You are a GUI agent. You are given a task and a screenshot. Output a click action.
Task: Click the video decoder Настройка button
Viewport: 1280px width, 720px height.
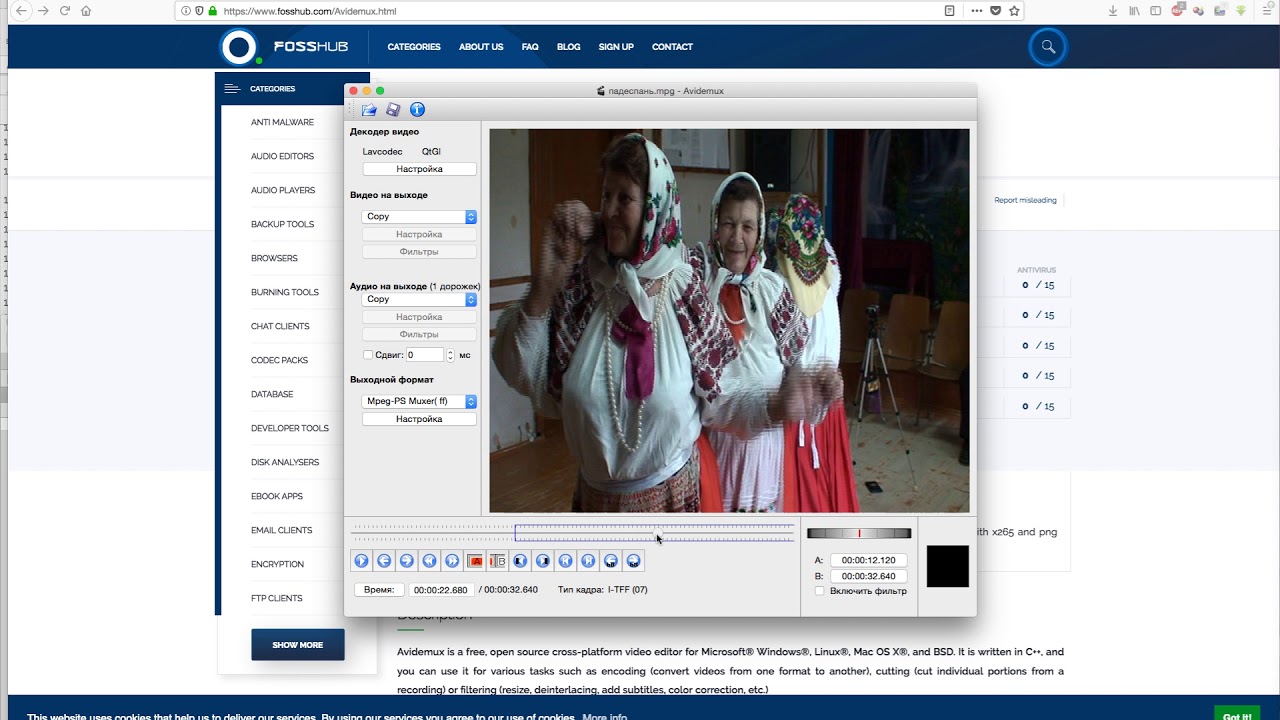[x=419, y=169]
